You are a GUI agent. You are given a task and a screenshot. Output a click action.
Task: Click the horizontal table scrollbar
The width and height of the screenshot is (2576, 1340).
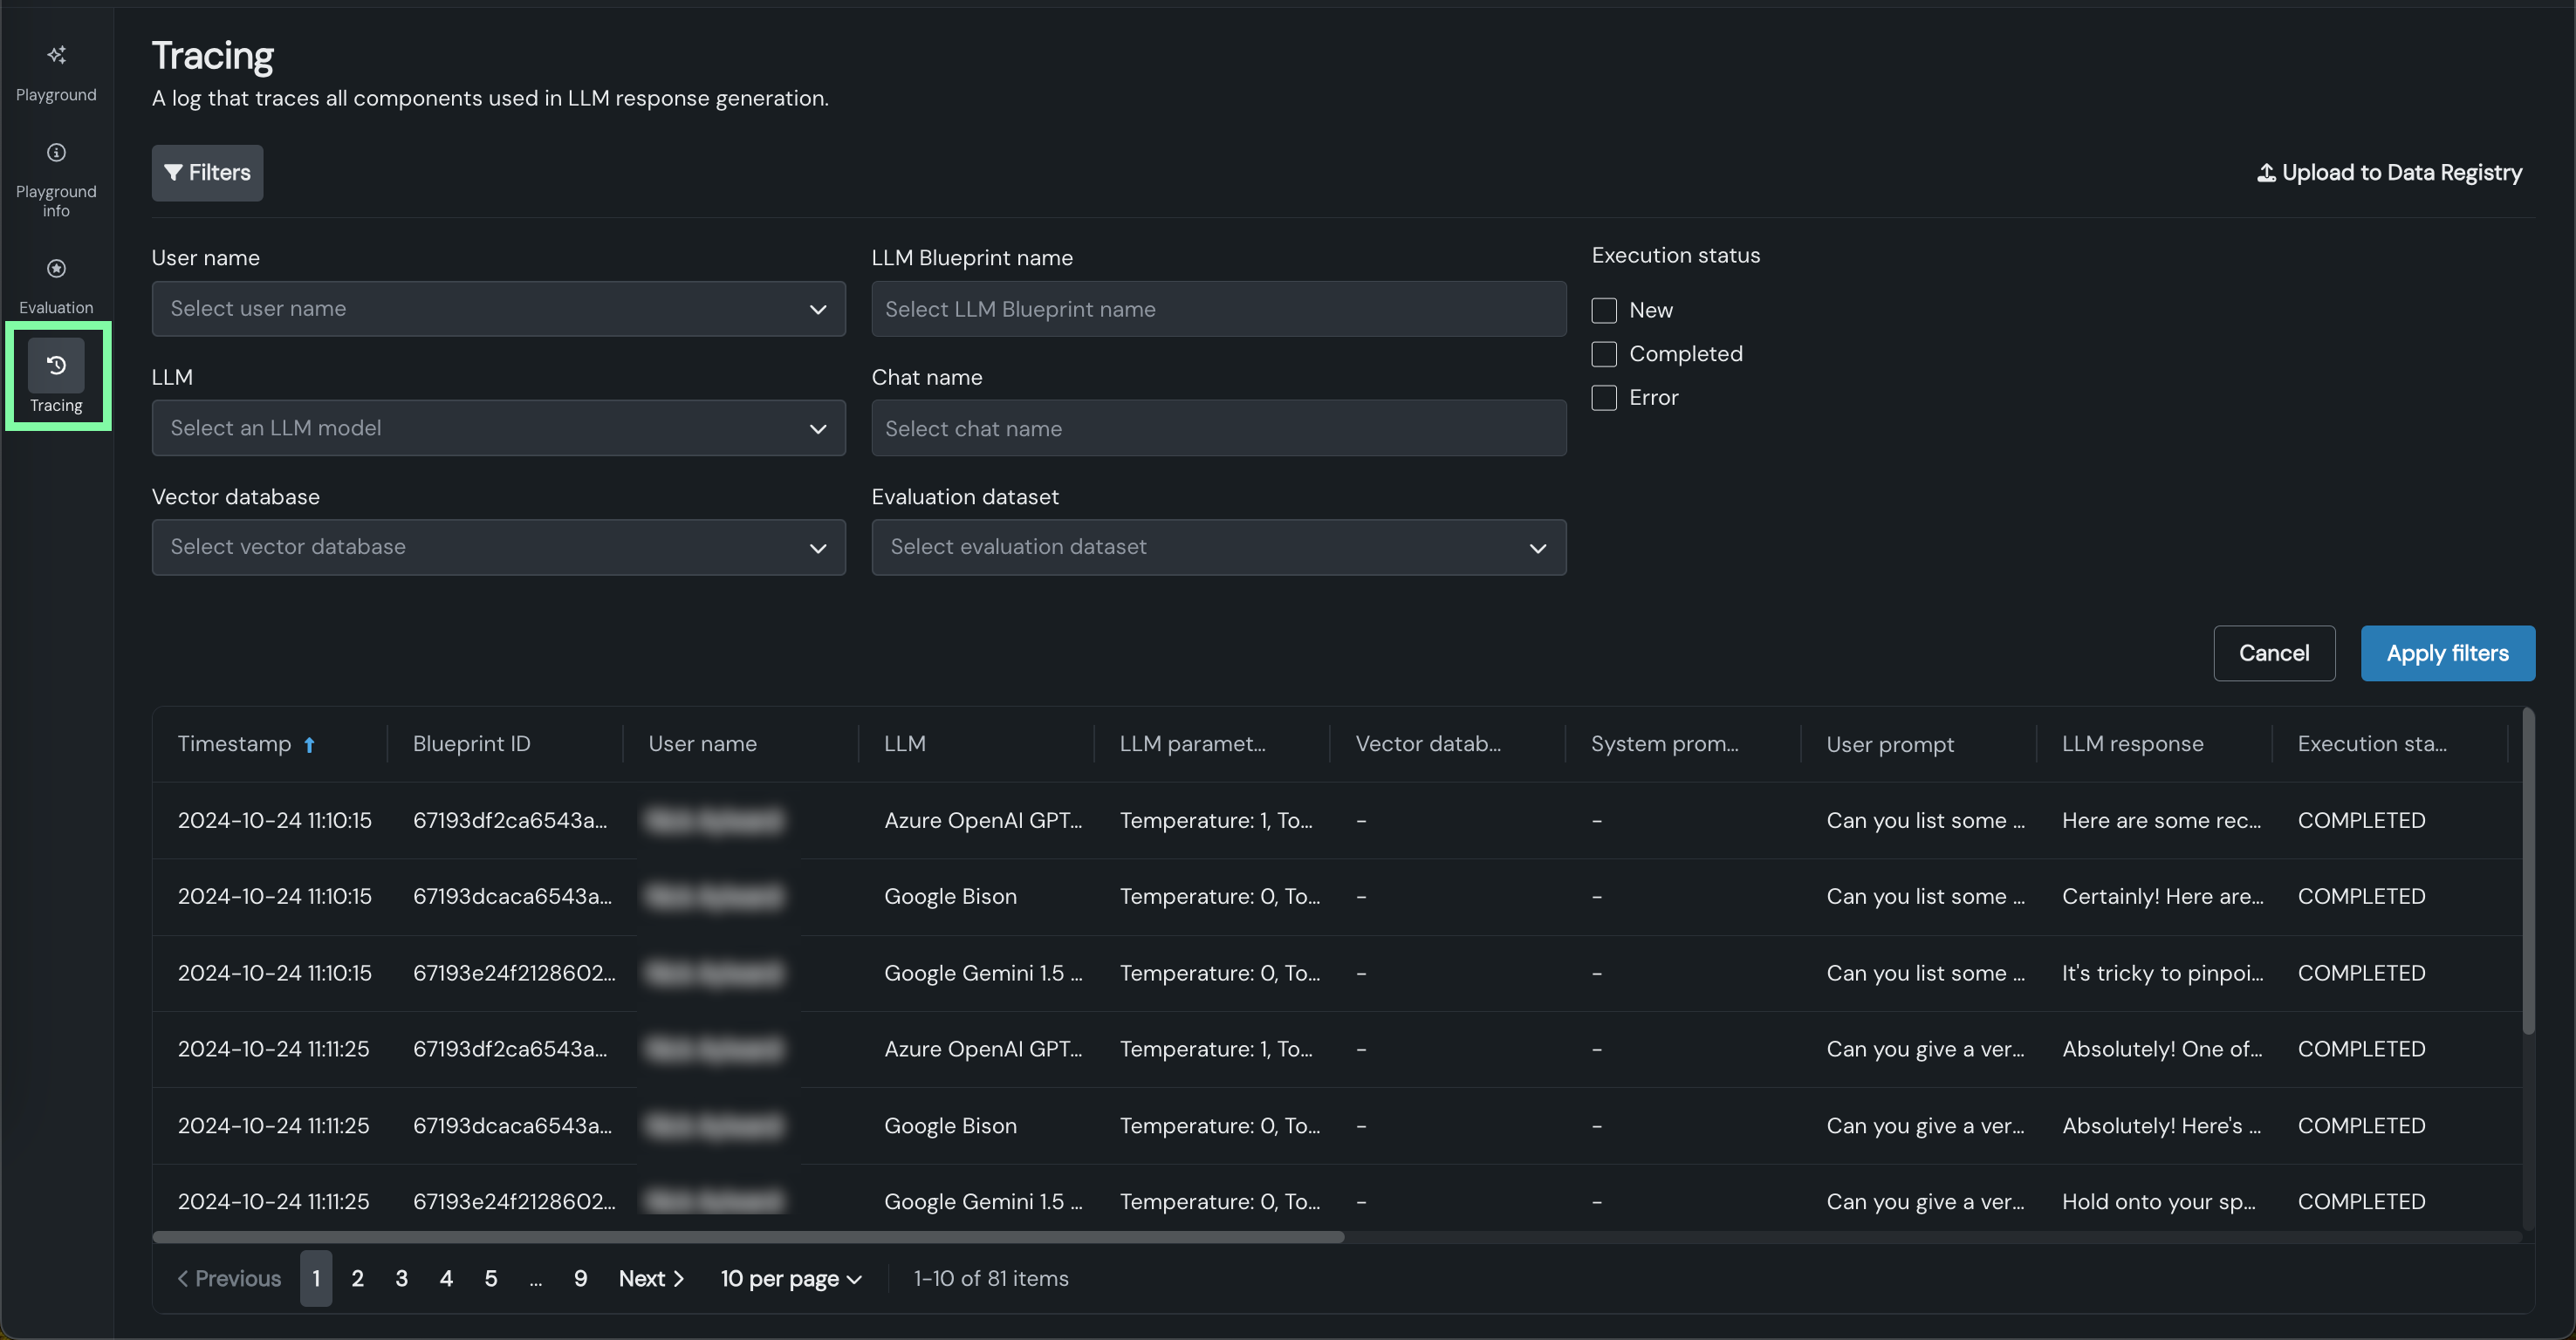pyautogui.click(x=748, y=1237)
